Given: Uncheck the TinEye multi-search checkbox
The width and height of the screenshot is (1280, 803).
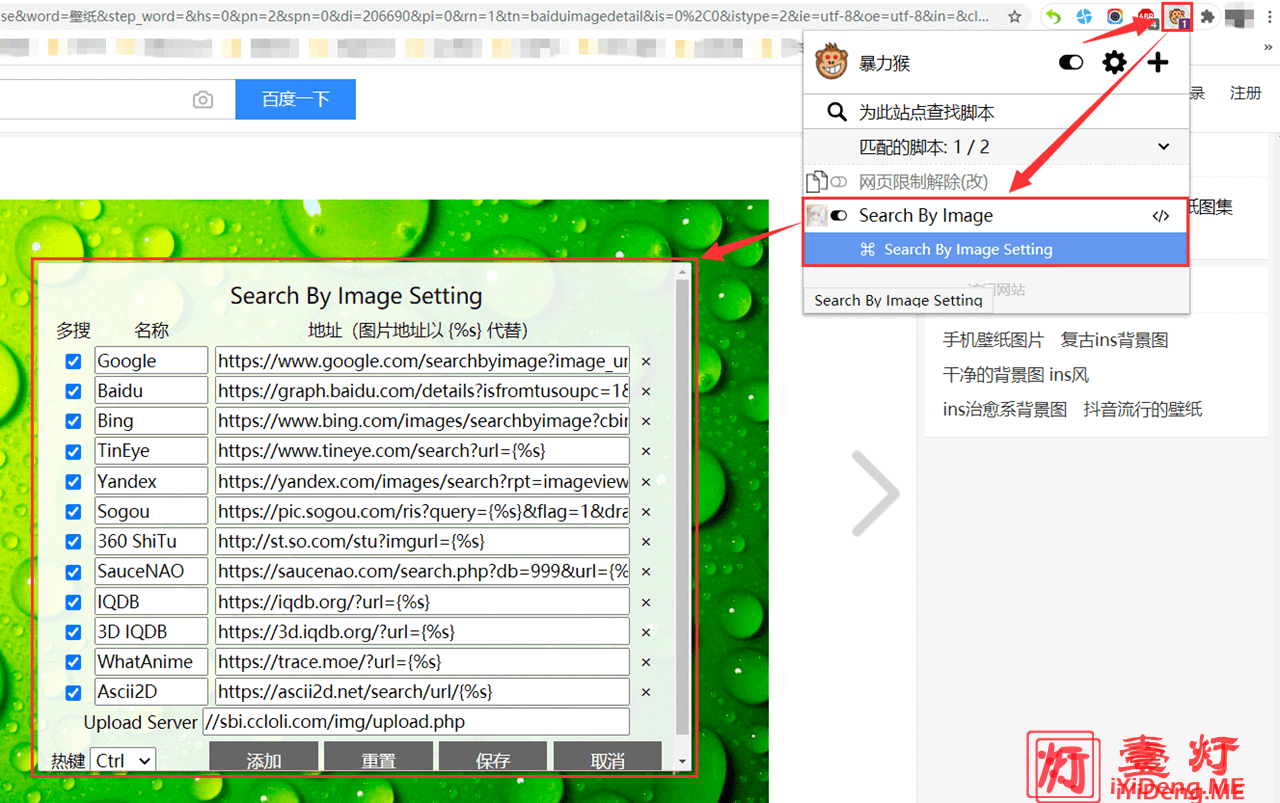Looking at the screenshot, I should click(x=73, y=451).
